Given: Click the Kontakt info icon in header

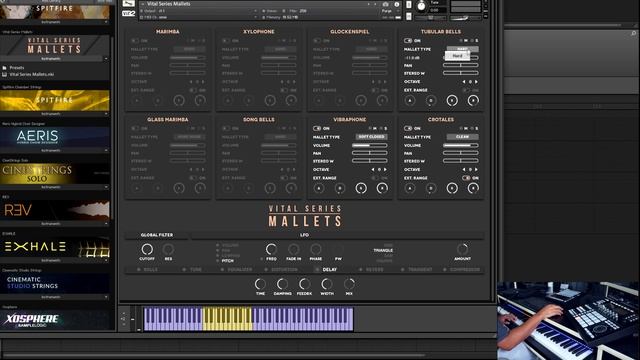Looking at the screenshot, I should [x=396, y=4].
